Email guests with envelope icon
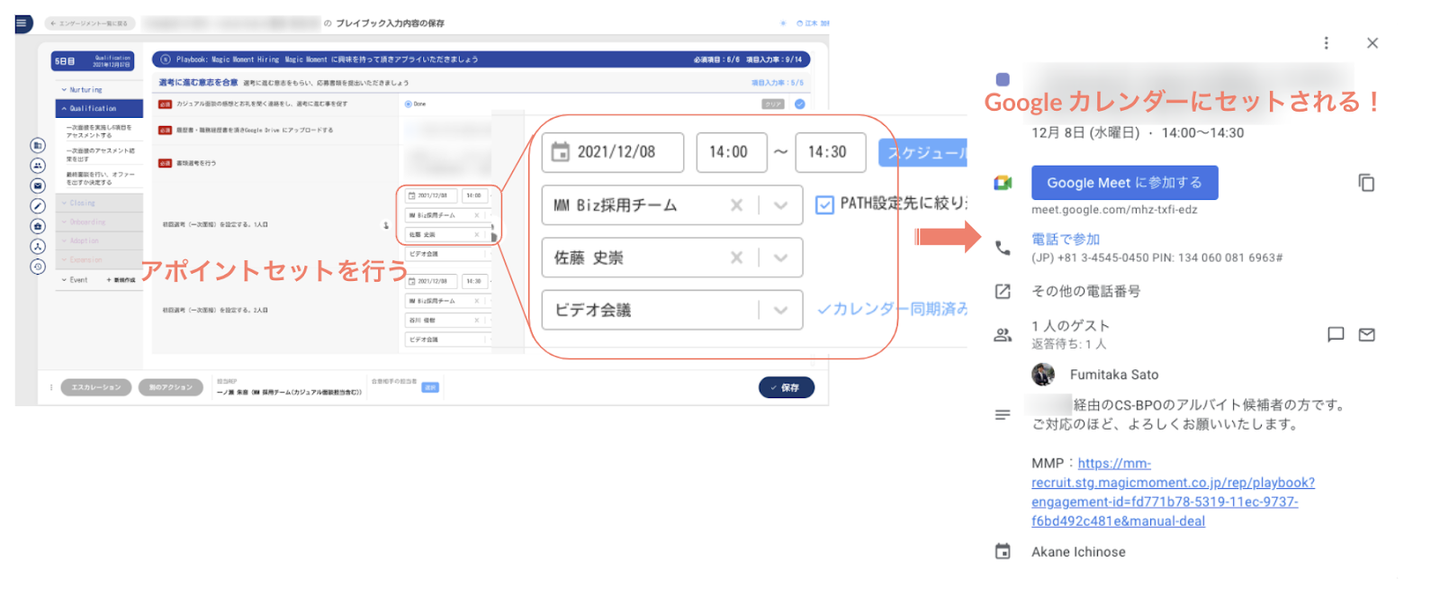Viewport: 1440px width, 607px height. point(1367,334)
